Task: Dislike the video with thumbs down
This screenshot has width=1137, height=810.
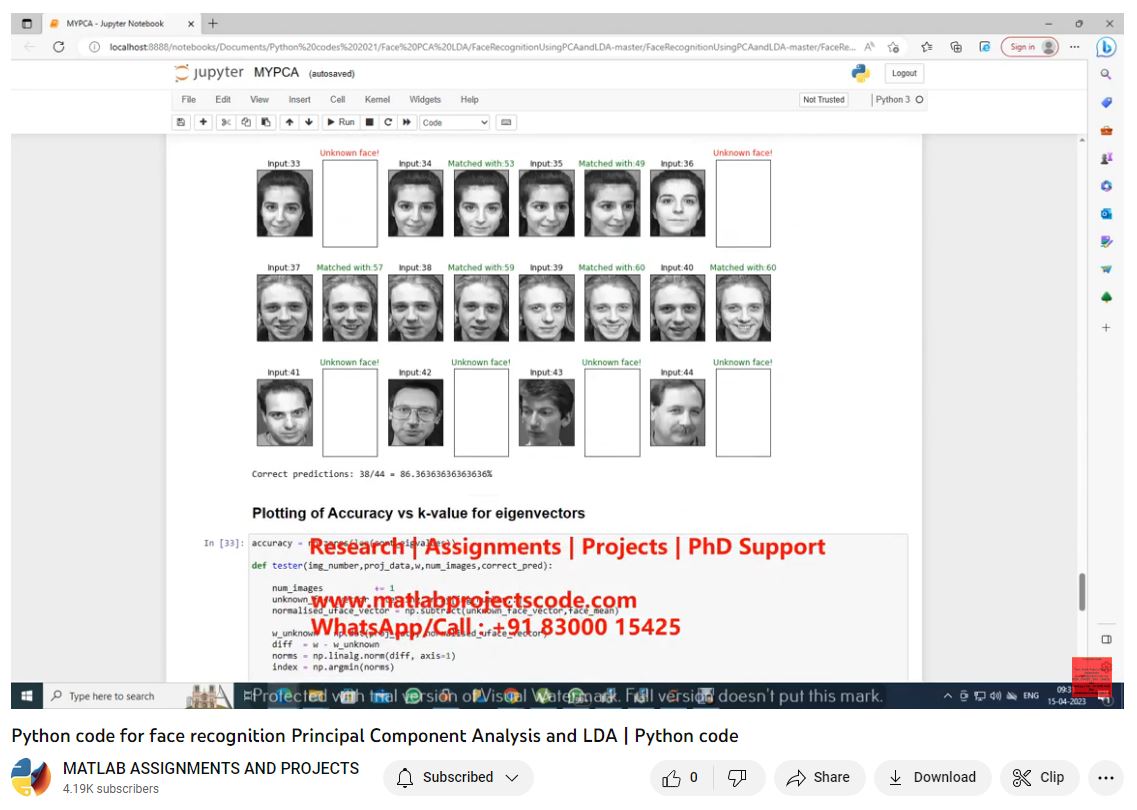Action: pos(738,777)
